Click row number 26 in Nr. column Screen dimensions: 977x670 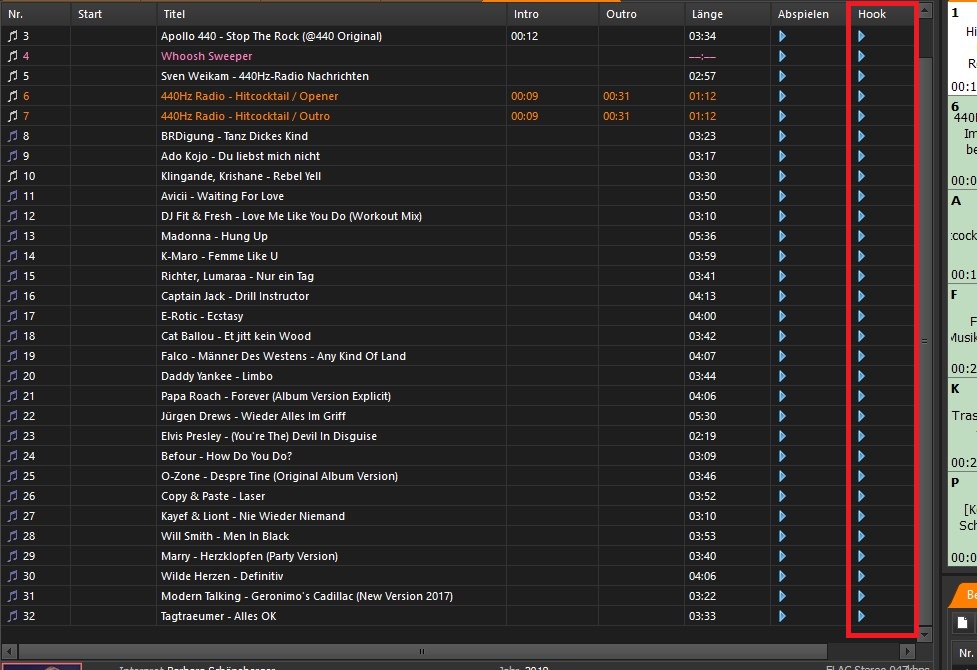click(29, 496)
